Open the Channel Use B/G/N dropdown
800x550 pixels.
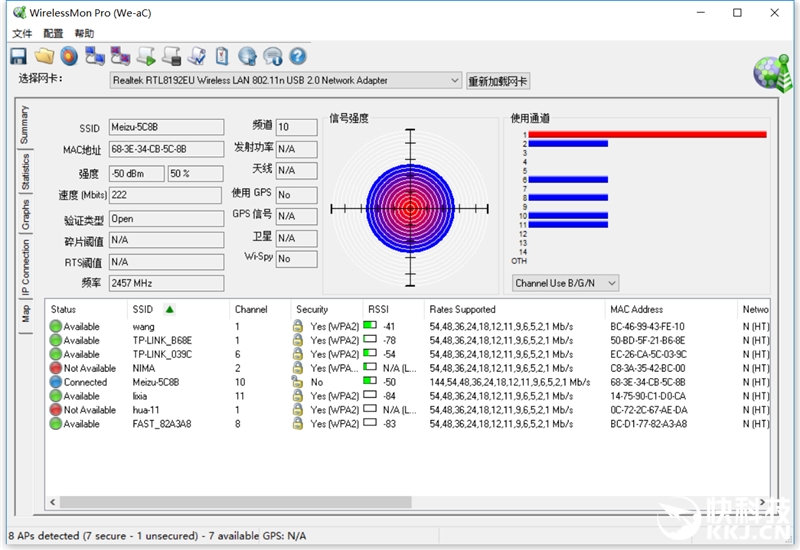[x=611, y=283]
